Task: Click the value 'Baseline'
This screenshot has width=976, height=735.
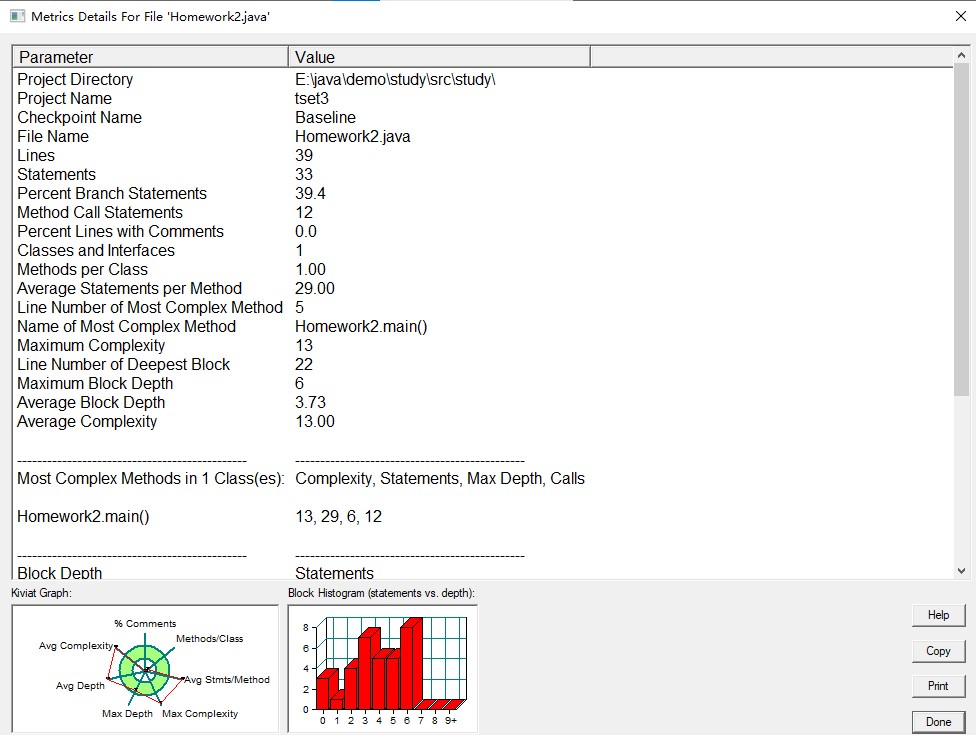Action: point(326,117)
